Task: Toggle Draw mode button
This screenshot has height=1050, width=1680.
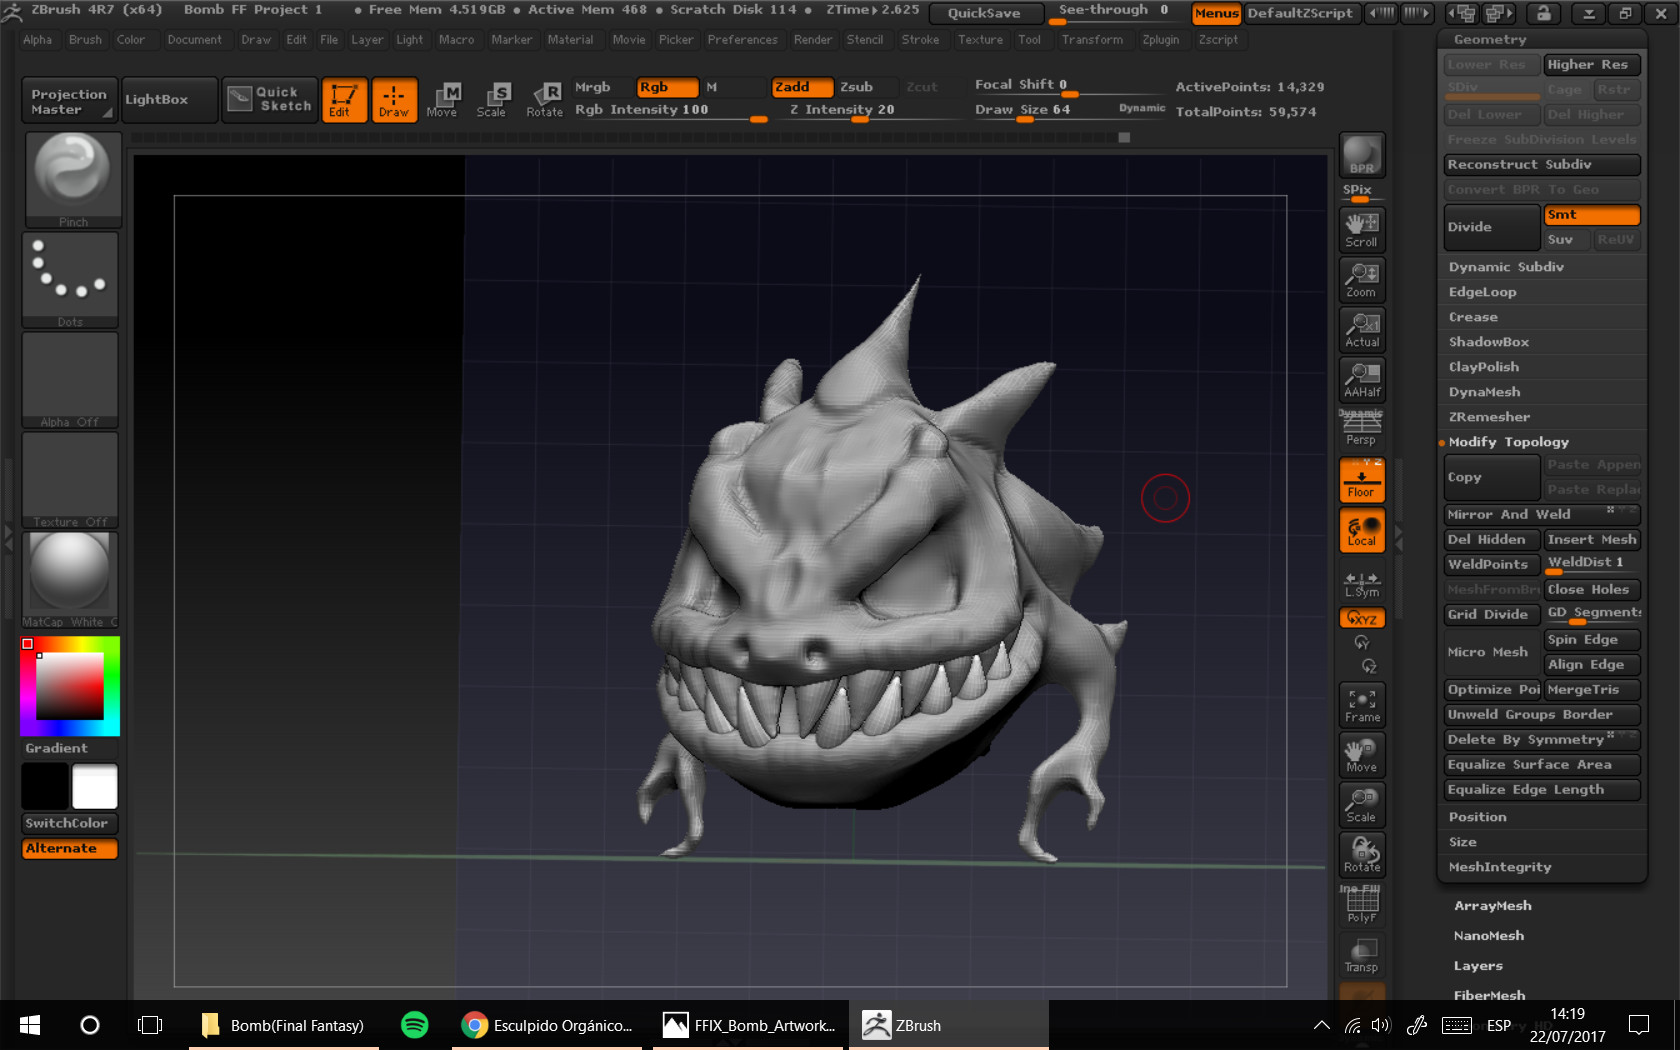Action: pyautogui.click(x=394, y=100)
